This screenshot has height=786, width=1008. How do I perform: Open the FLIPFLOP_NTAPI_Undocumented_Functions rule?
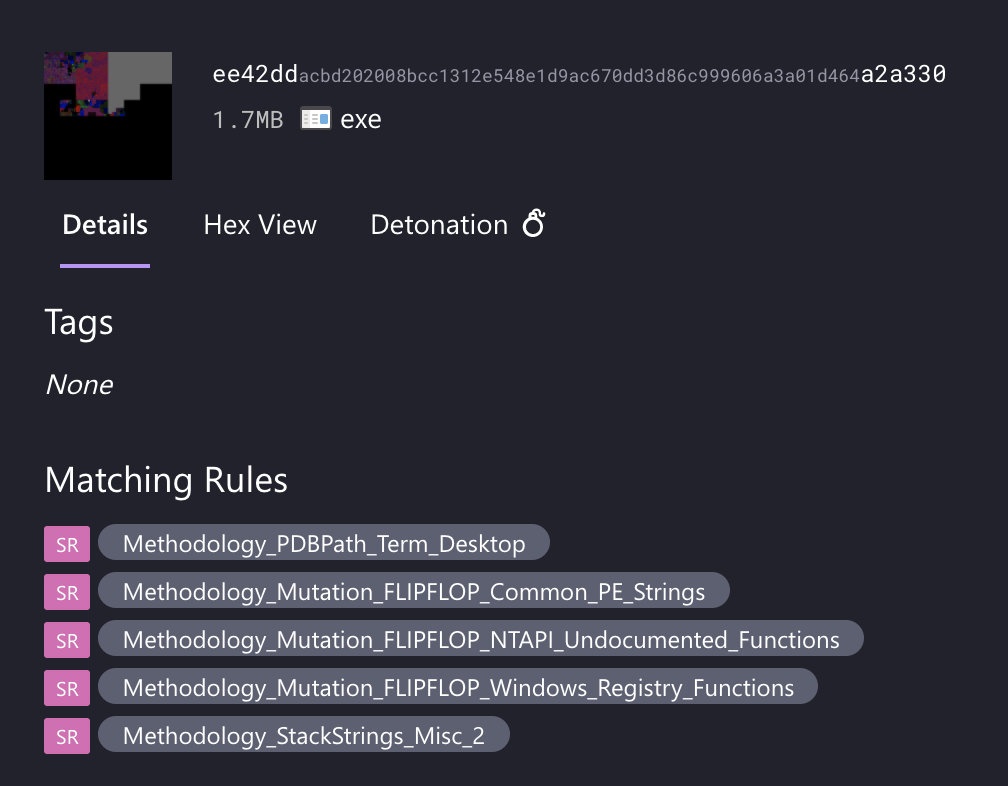click(x=481, y=640)
